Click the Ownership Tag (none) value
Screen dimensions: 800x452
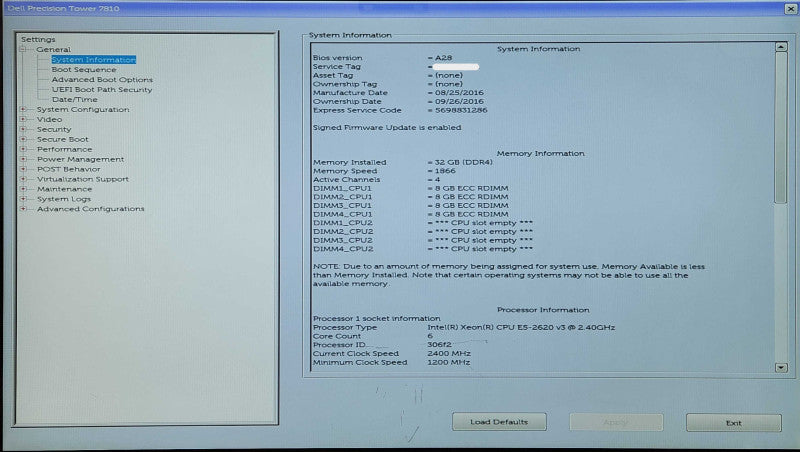pyautogui.click(x=448, y=84)
